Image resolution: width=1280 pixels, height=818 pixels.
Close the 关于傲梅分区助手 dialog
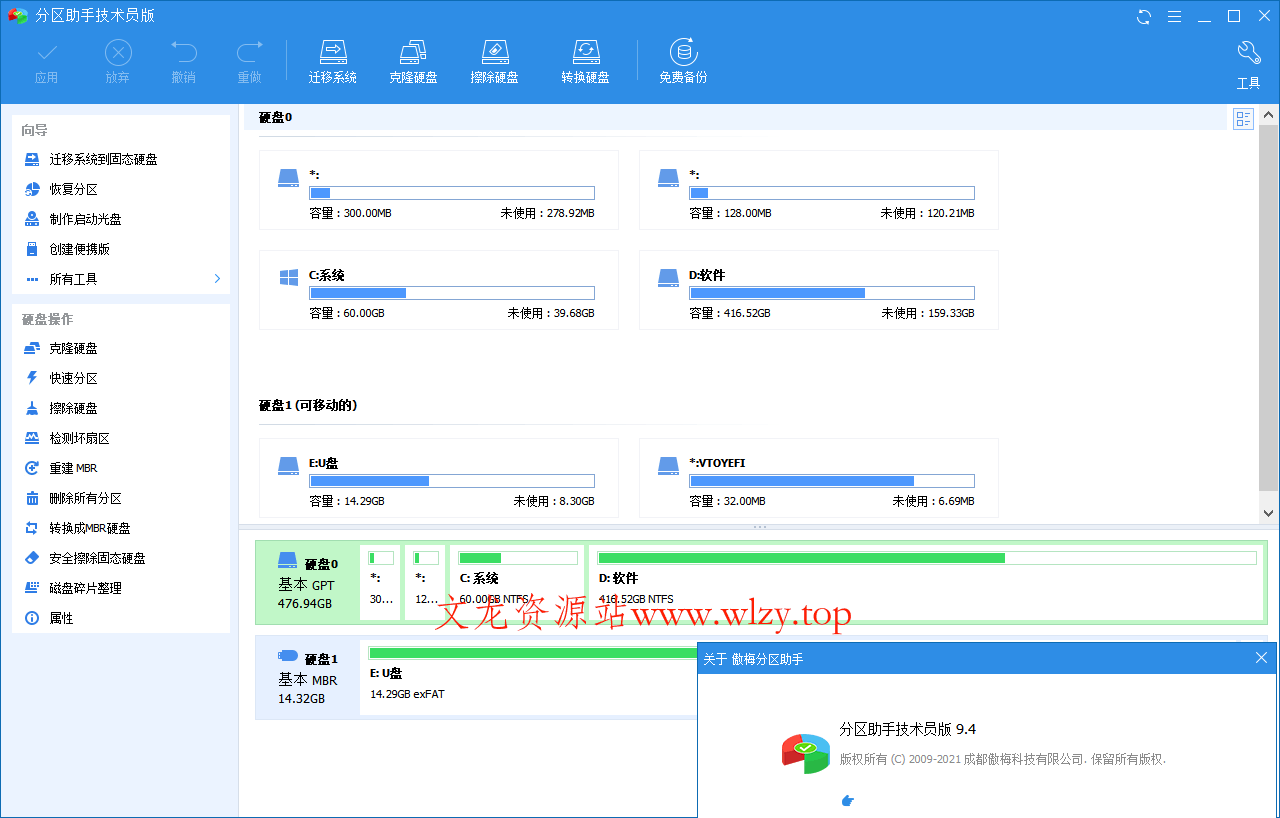click(1261, 657)
